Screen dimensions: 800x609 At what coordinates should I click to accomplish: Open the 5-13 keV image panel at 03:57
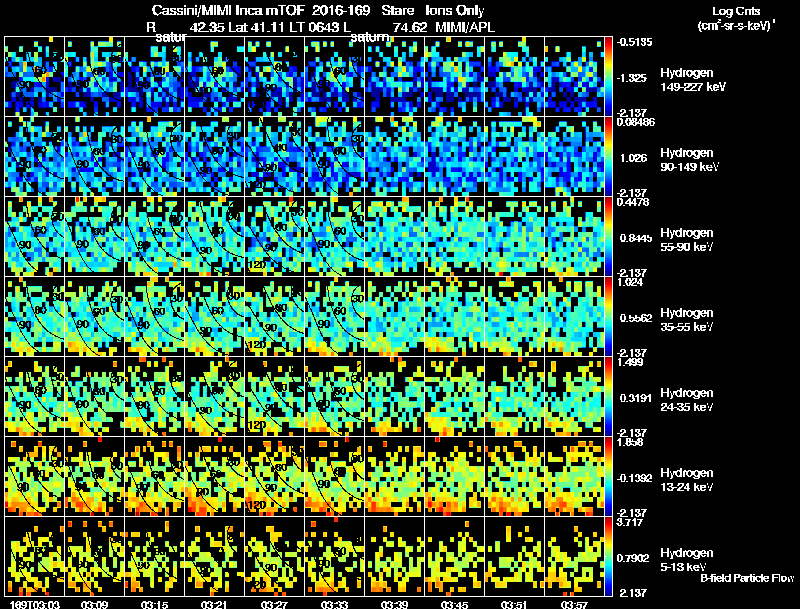click(574, 556)
